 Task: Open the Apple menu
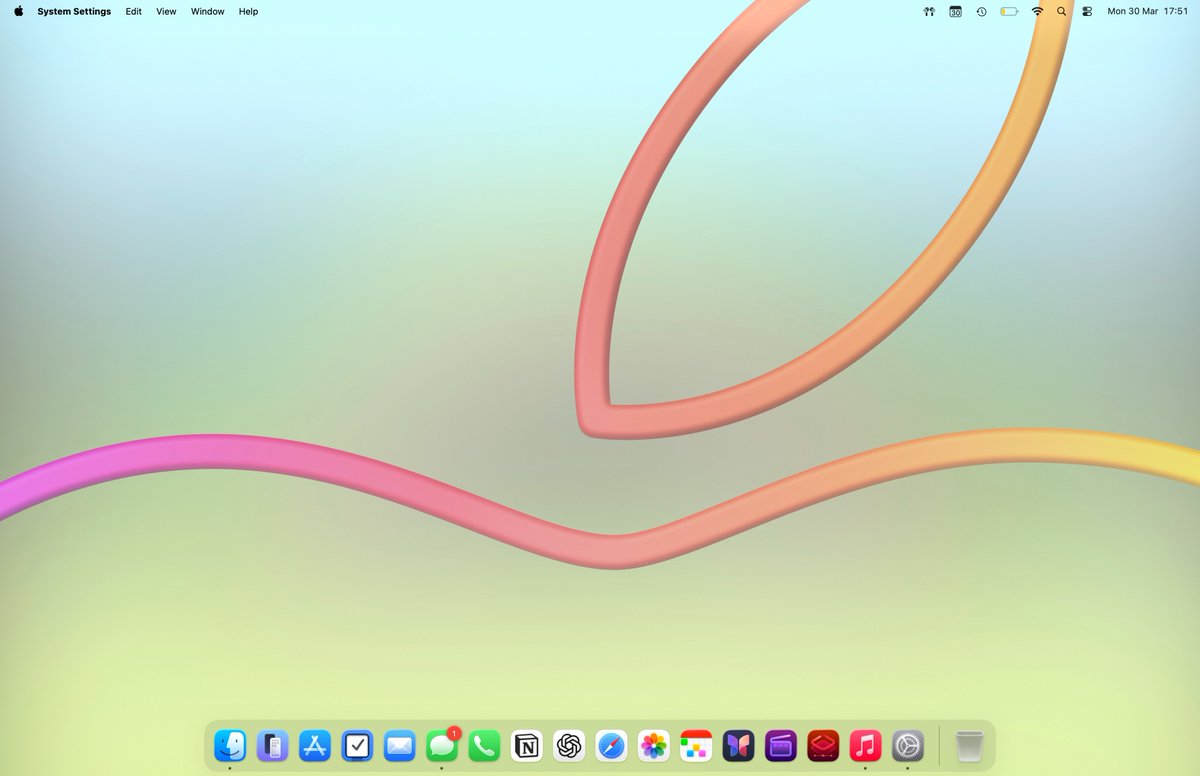18,11
